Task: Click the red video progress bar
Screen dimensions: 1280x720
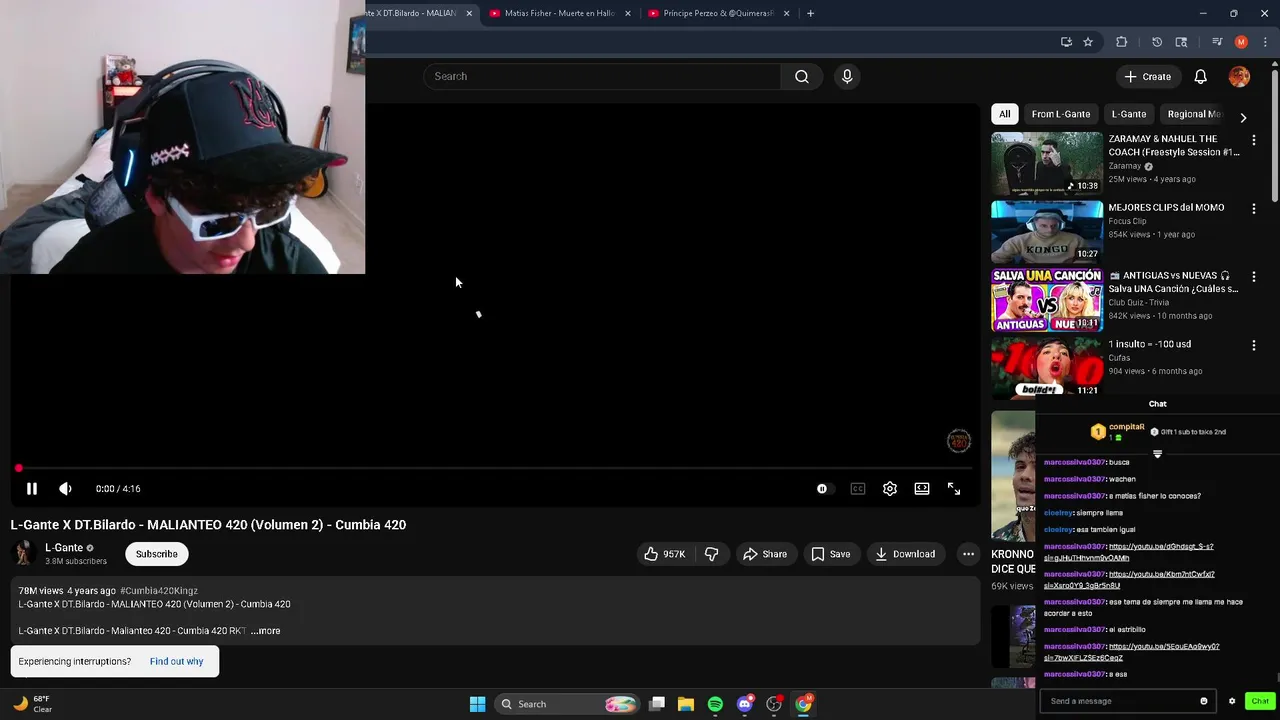Action: [495, 468]
